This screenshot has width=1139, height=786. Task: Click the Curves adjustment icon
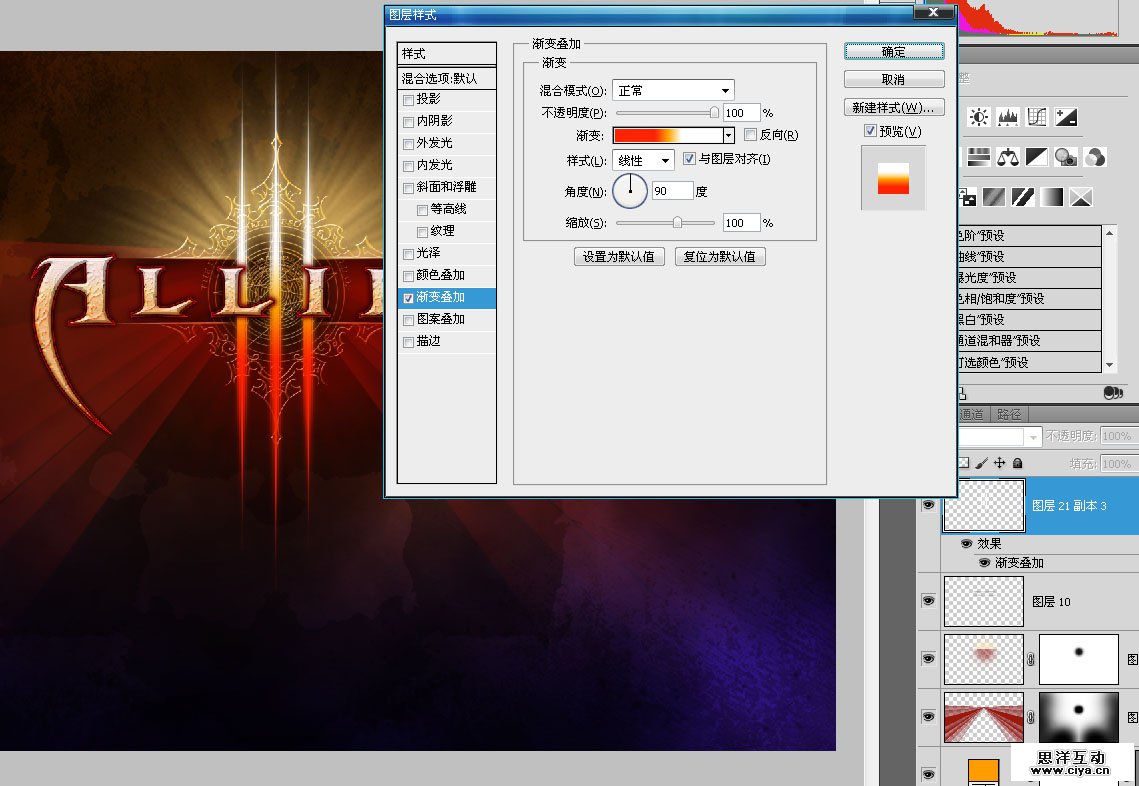click(x=1037, y=117)
